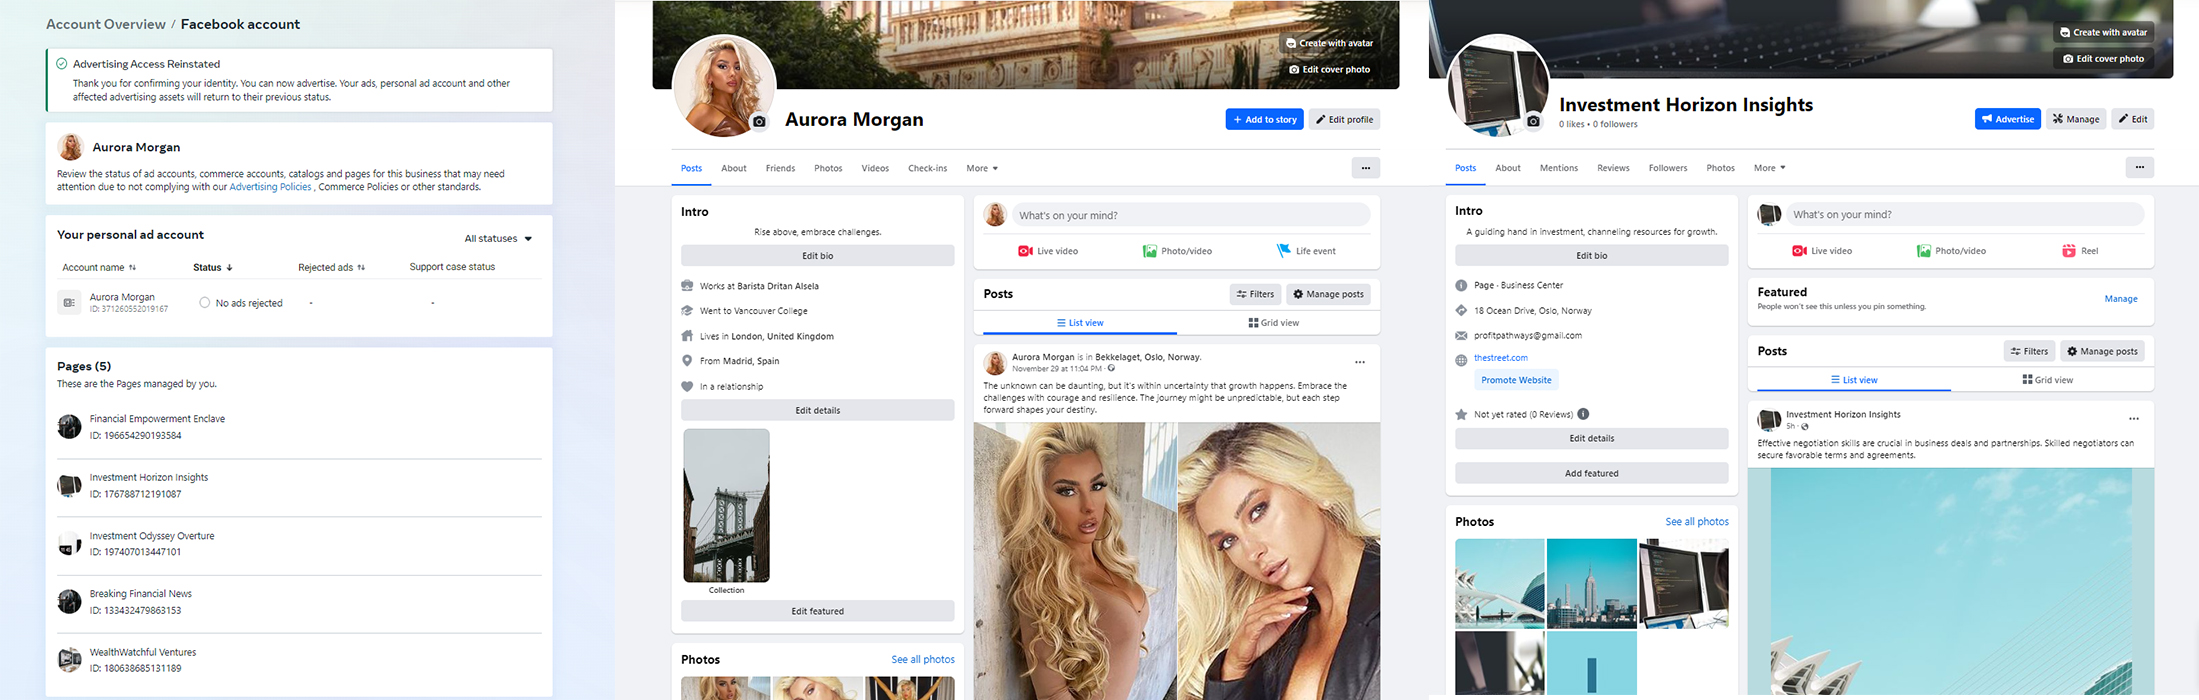This screenshot has width=2199, height=700.
Task: Sort by Account name column
Action: 99,267
